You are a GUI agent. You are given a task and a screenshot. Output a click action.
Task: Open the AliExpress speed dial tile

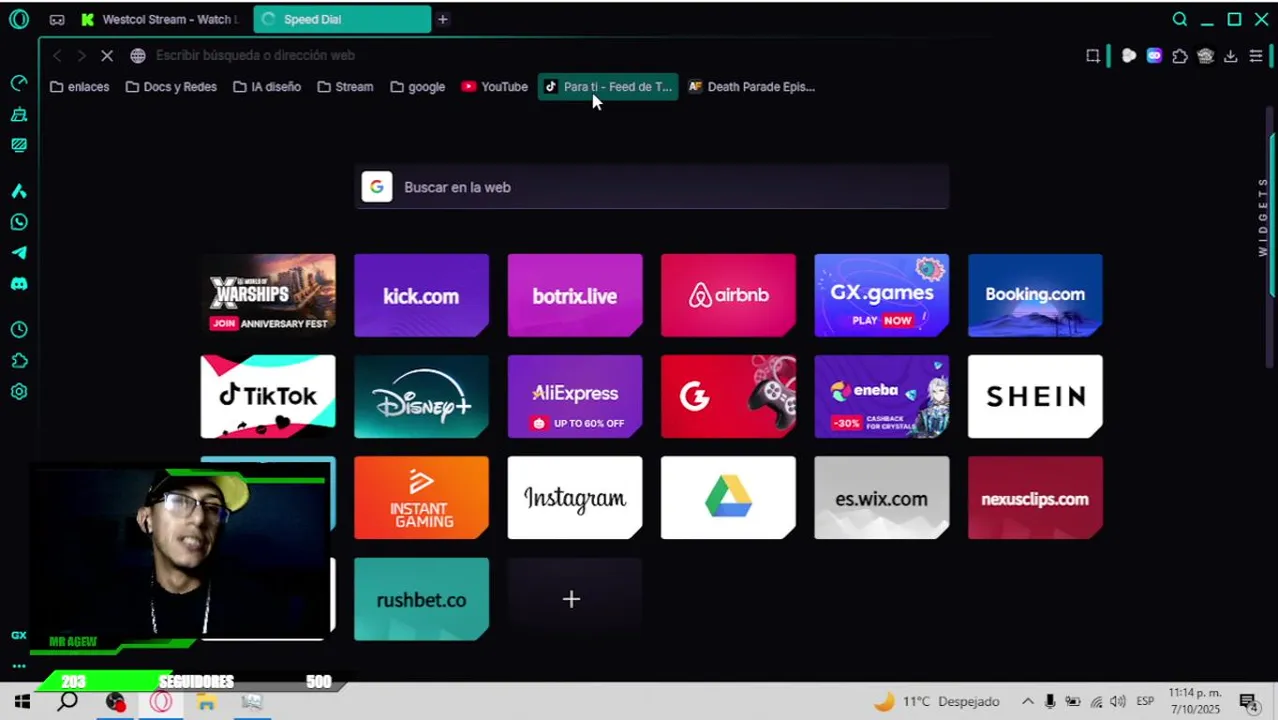[575, 396]
